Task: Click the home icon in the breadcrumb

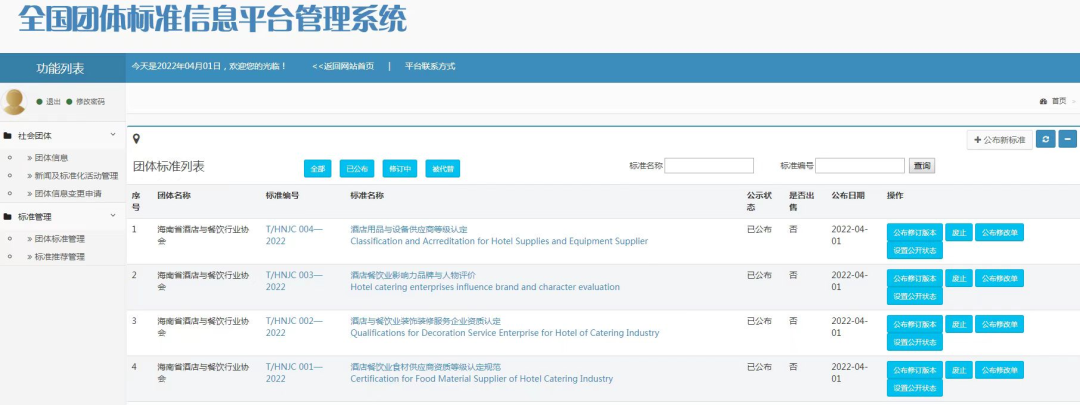Action: (x=1043, y=101)
